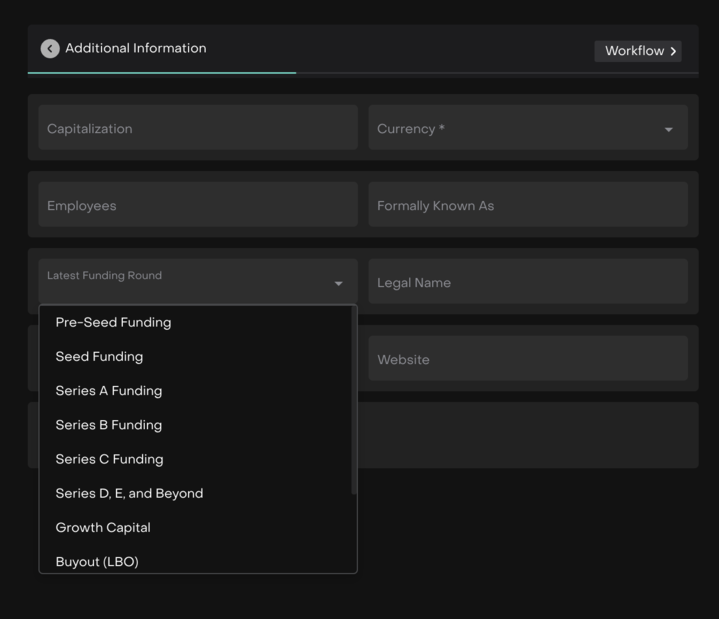The width and height of the screenshot is (719, 619).
Task: Collapse the Latest Funding Round dropdown arrow
Action: 338,284
